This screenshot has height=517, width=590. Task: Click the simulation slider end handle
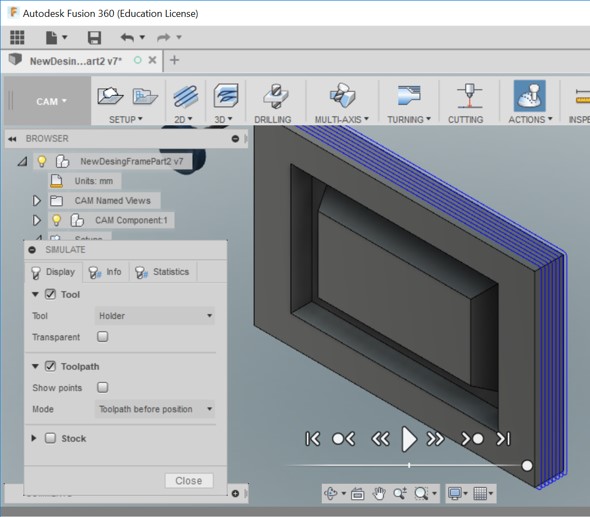[527, 466]
